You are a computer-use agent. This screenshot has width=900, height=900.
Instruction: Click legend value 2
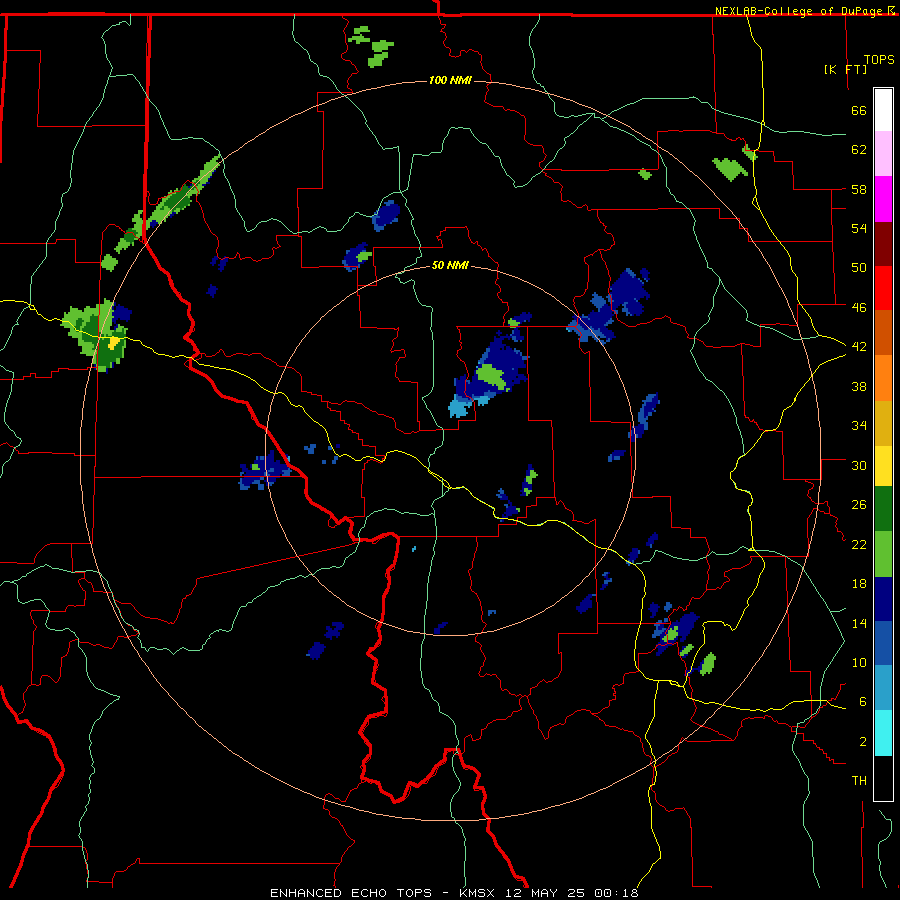point(863,741)
